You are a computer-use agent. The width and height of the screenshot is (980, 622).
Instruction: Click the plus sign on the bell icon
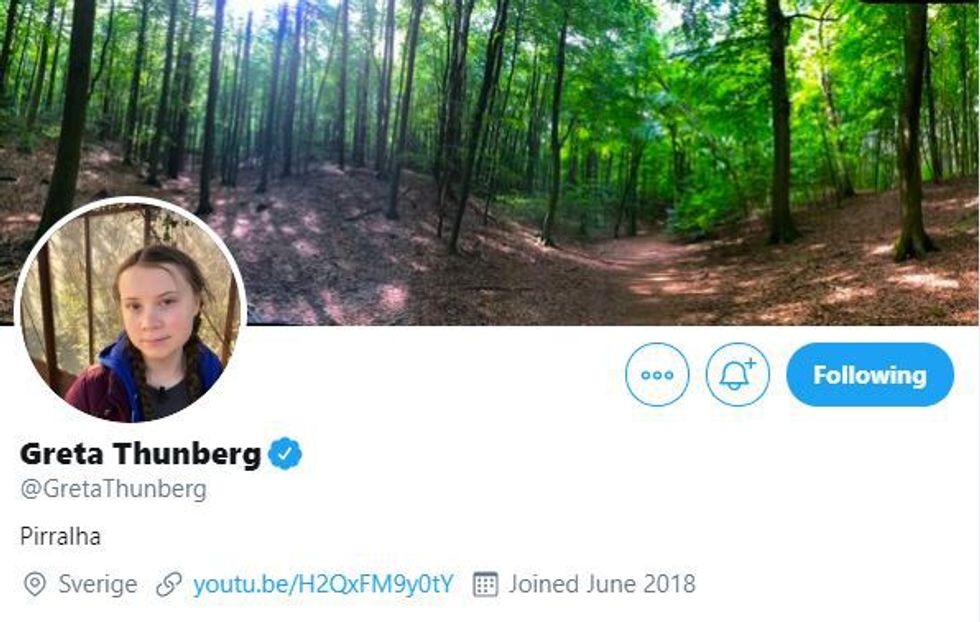pyautogui.click(x=751, y=364)
